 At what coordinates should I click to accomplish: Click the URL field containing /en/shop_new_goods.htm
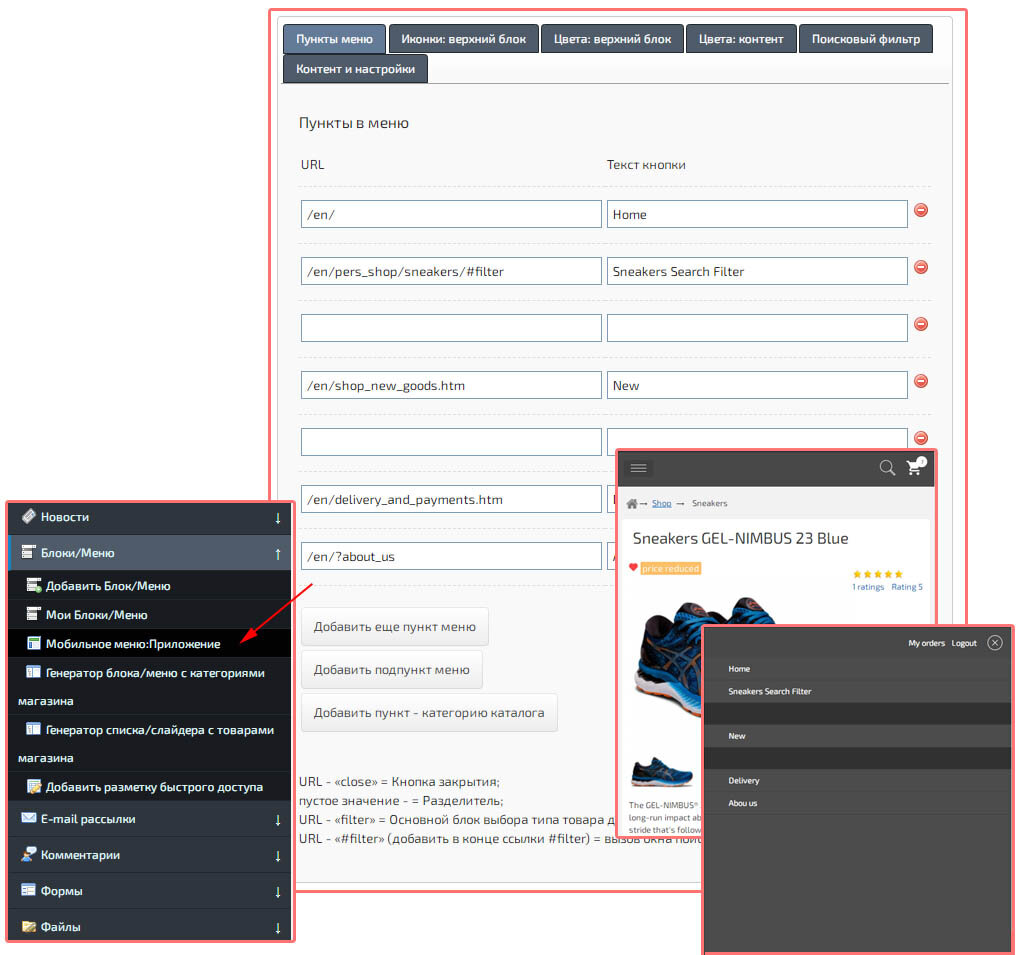(x=450, y=385)
